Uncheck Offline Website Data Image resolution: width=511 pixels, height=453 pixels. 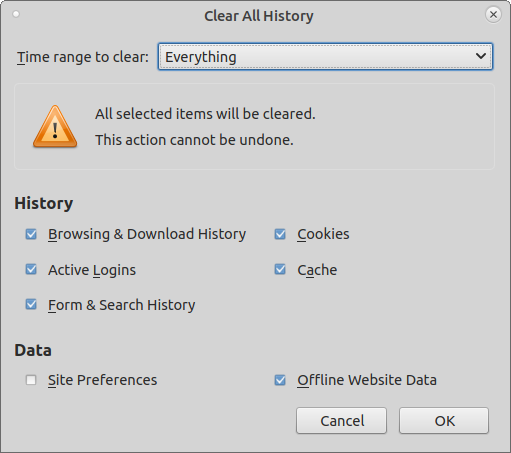pos(280,380)
